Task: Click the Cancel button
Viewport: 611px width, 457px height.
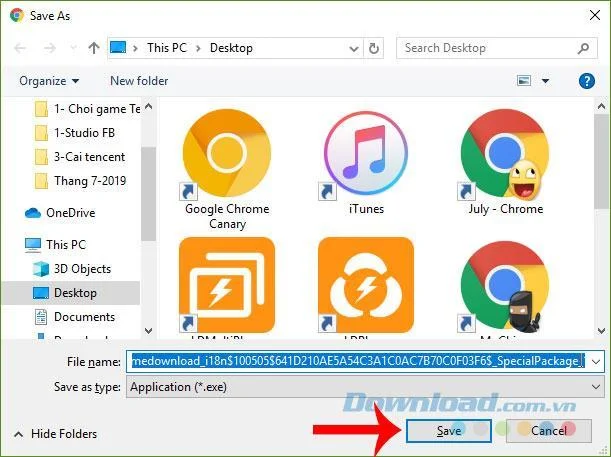Action: pyautogui.click(x=549, y=431)
